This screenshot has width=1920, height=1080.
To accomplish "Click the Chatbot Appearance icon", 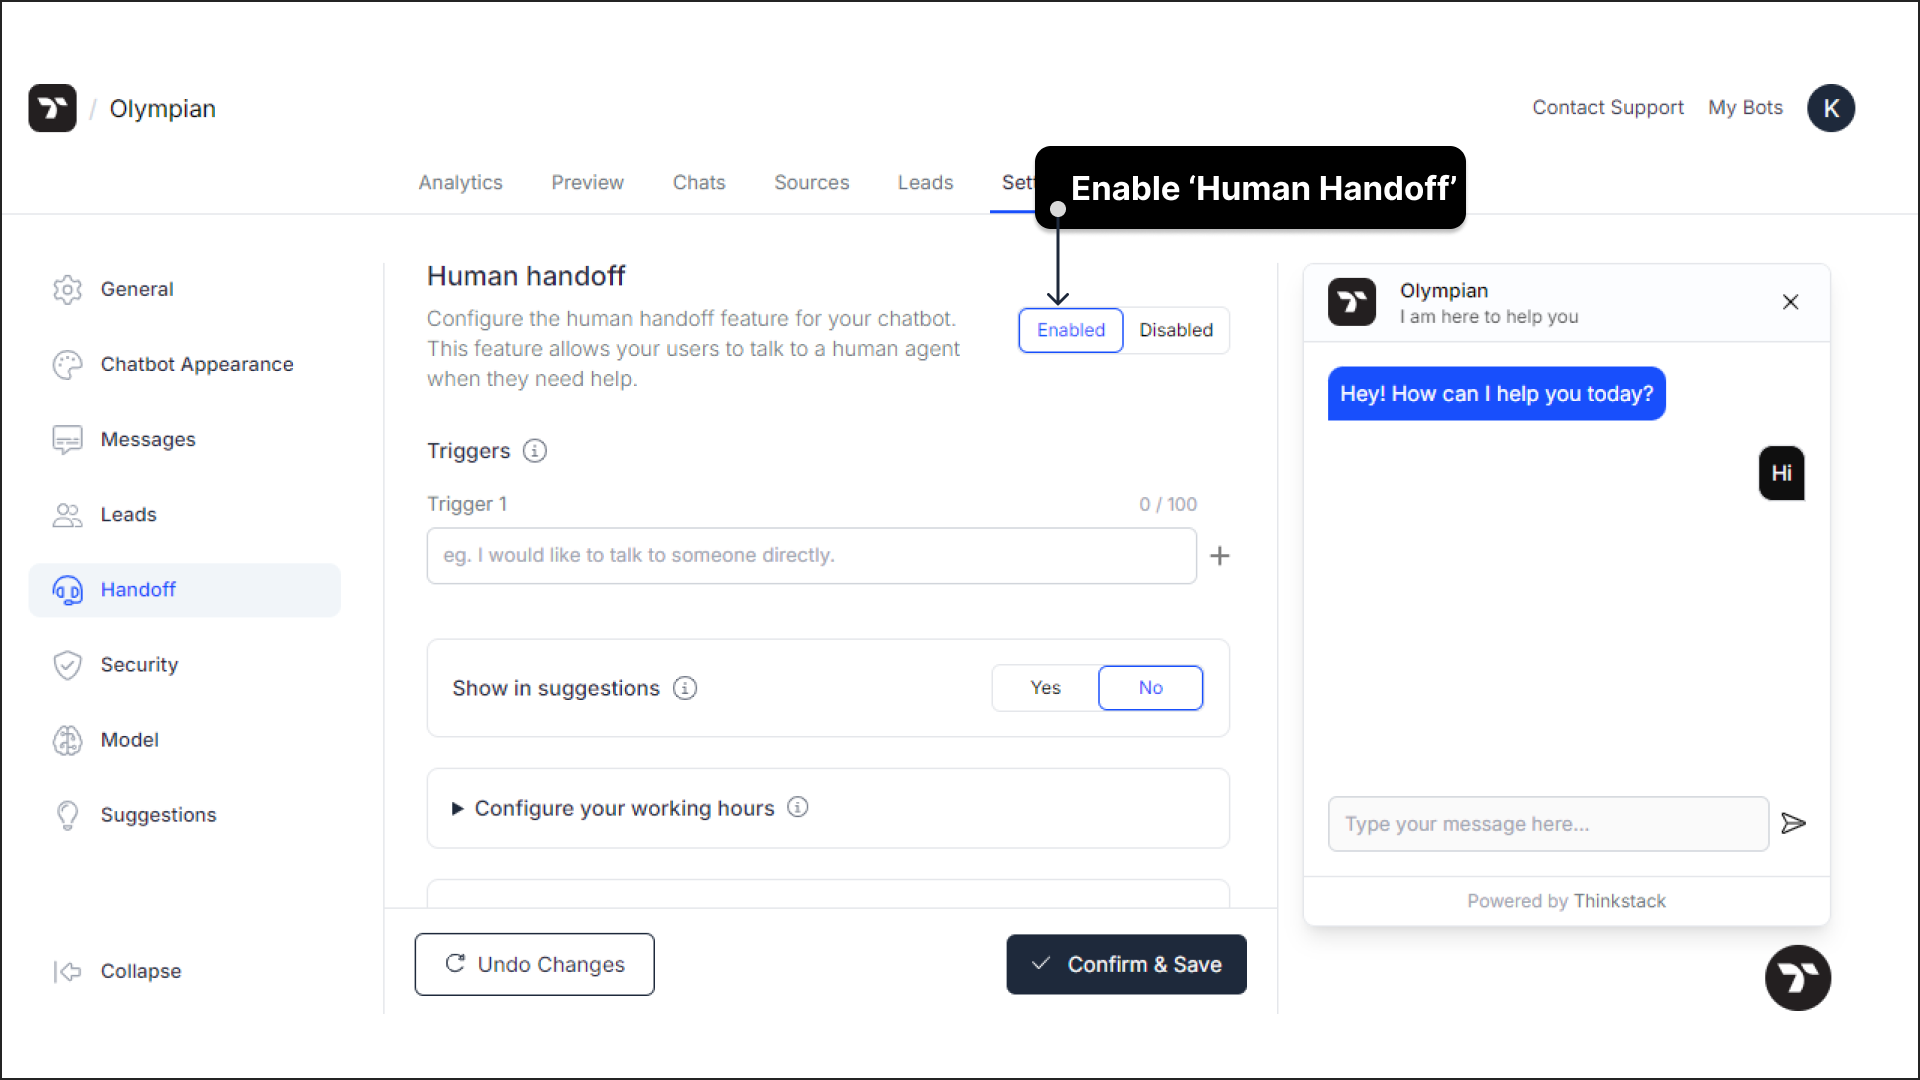I will tap(69, 364).
